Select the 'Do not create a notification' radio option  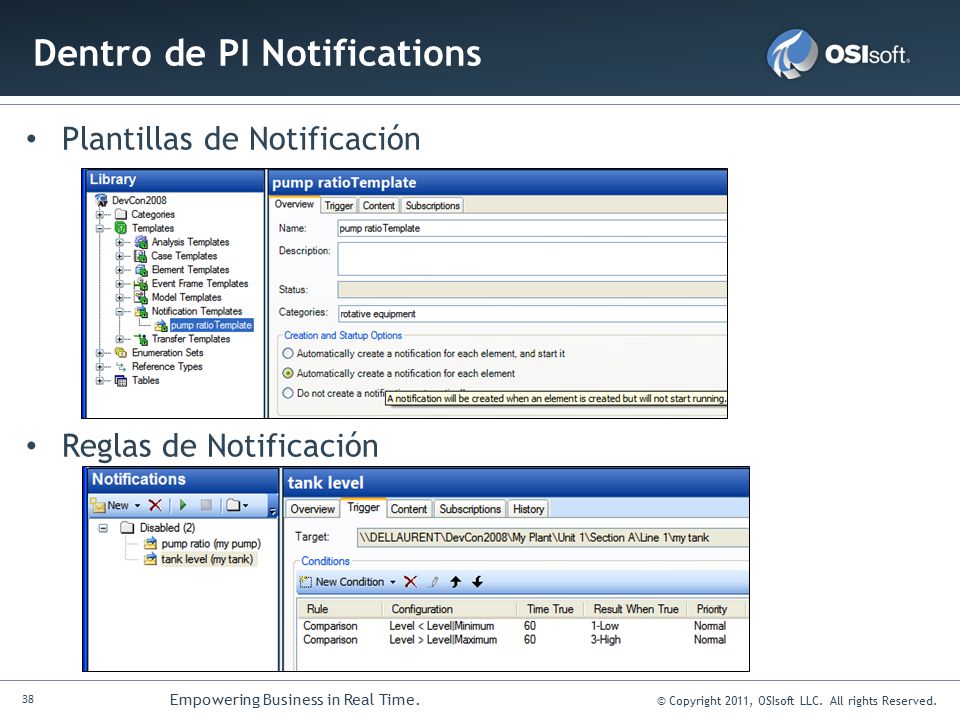coord(288,393)
